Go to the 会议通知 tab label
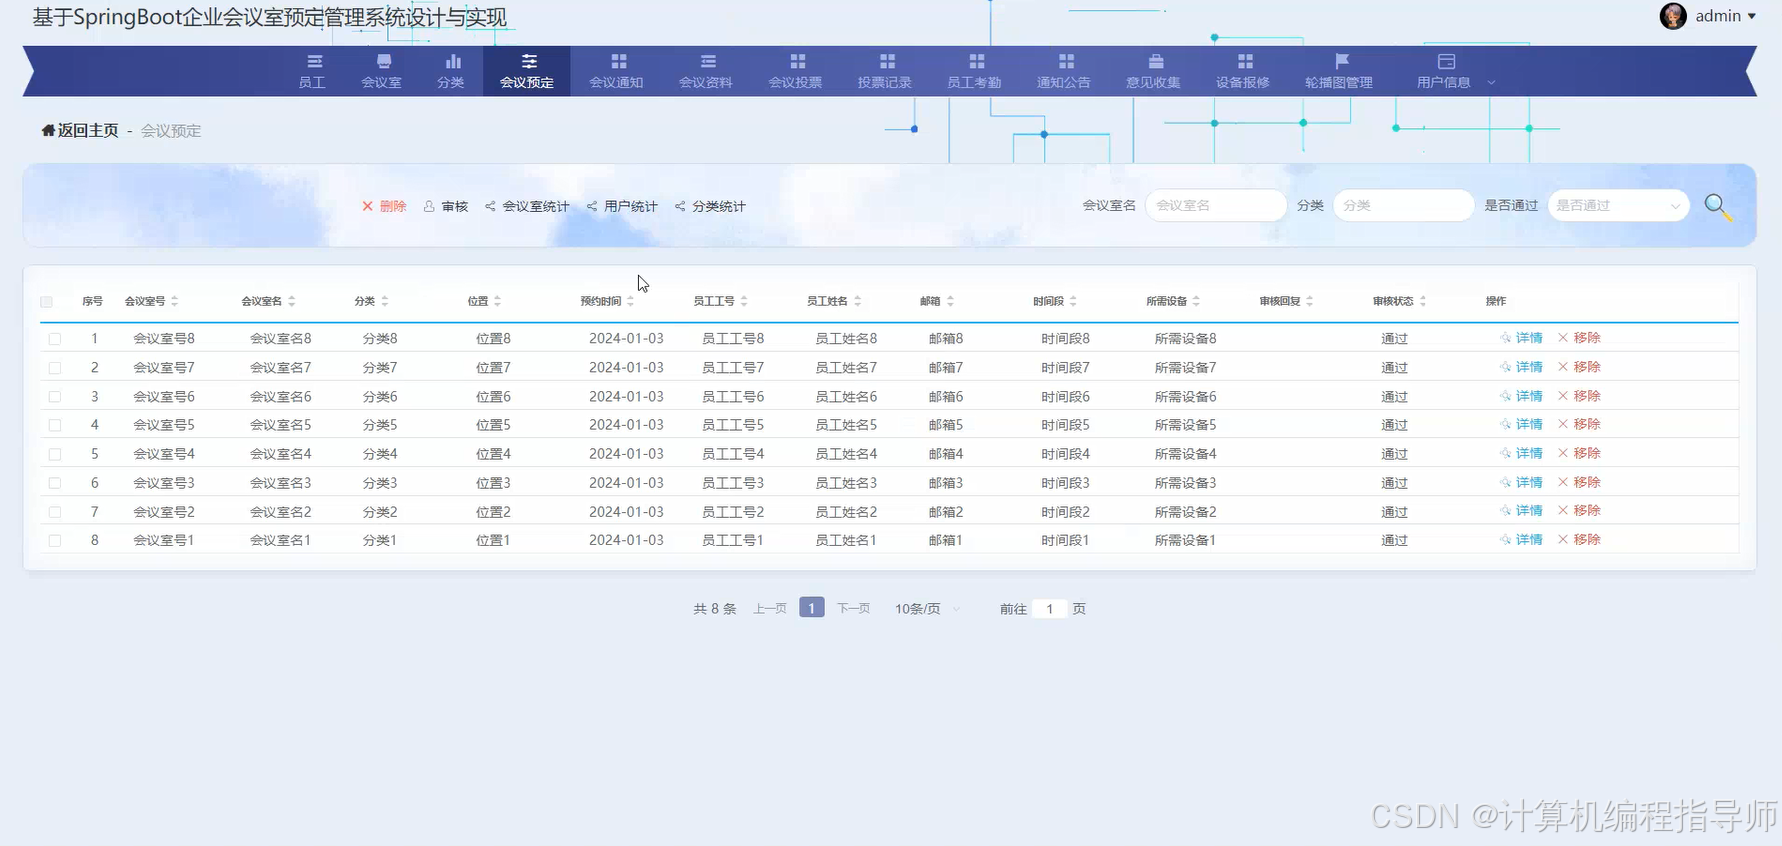 [x=616, y=82]
